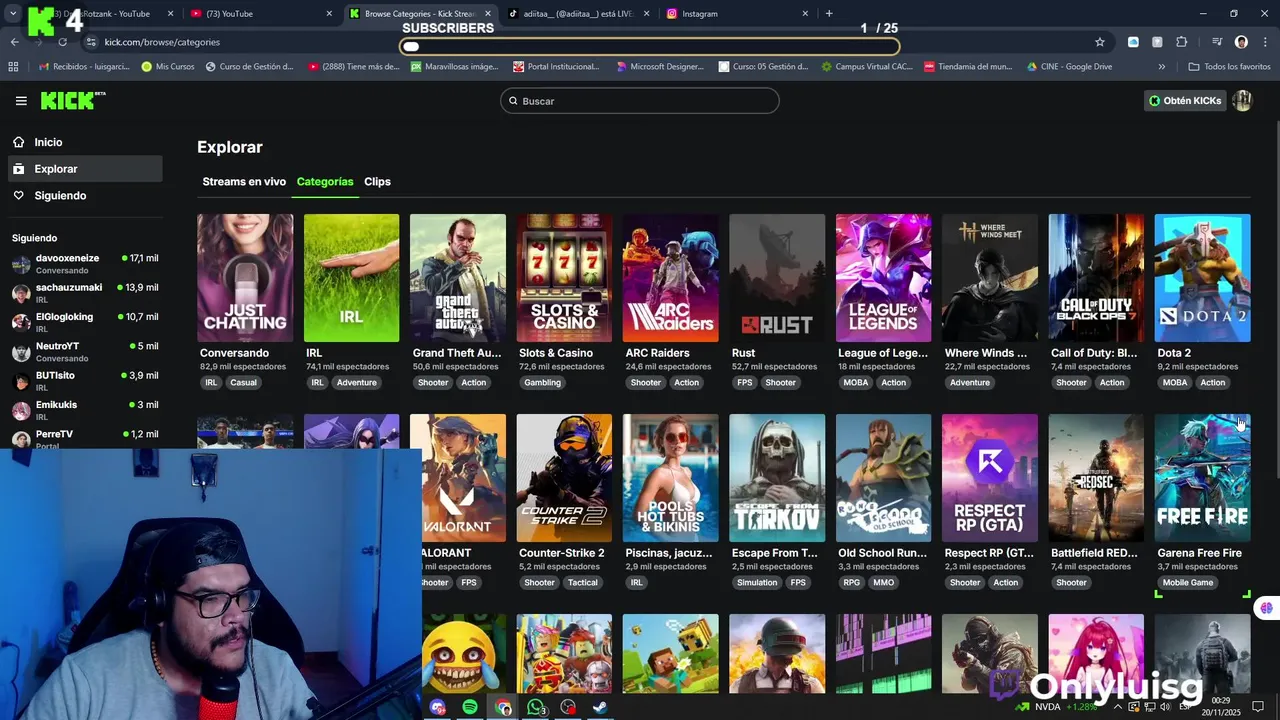The height and width of the screenshot is (720, 1280).
Task: Open Call of Duty Black Ops category
Action: [1096, 278]
